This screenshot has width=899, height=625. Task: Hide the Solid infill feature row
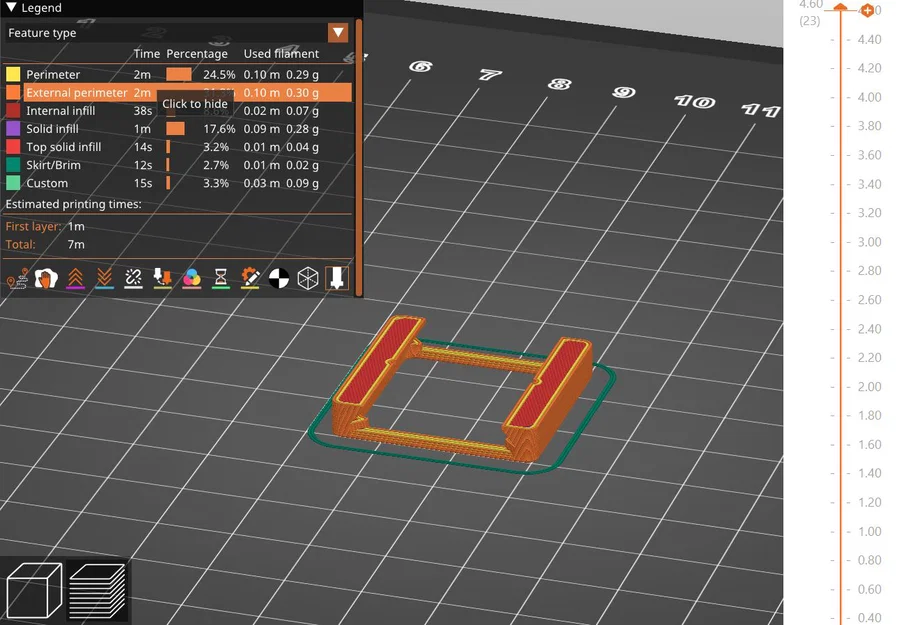[177, 128]
